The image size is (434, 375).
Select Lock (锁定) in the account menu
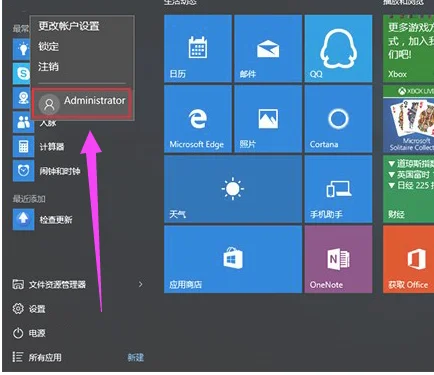pyautogui.click(x=48, y=46)
